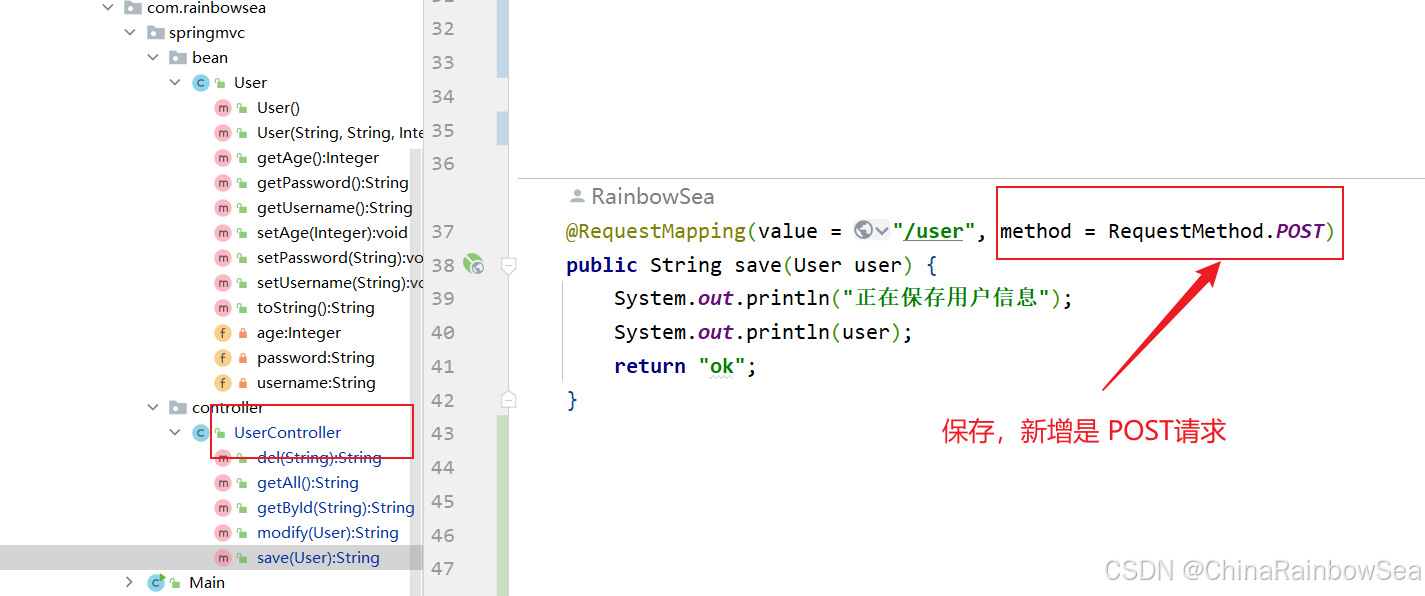
Task: Click method icon next to modify(User)
Action: (223, 533)
